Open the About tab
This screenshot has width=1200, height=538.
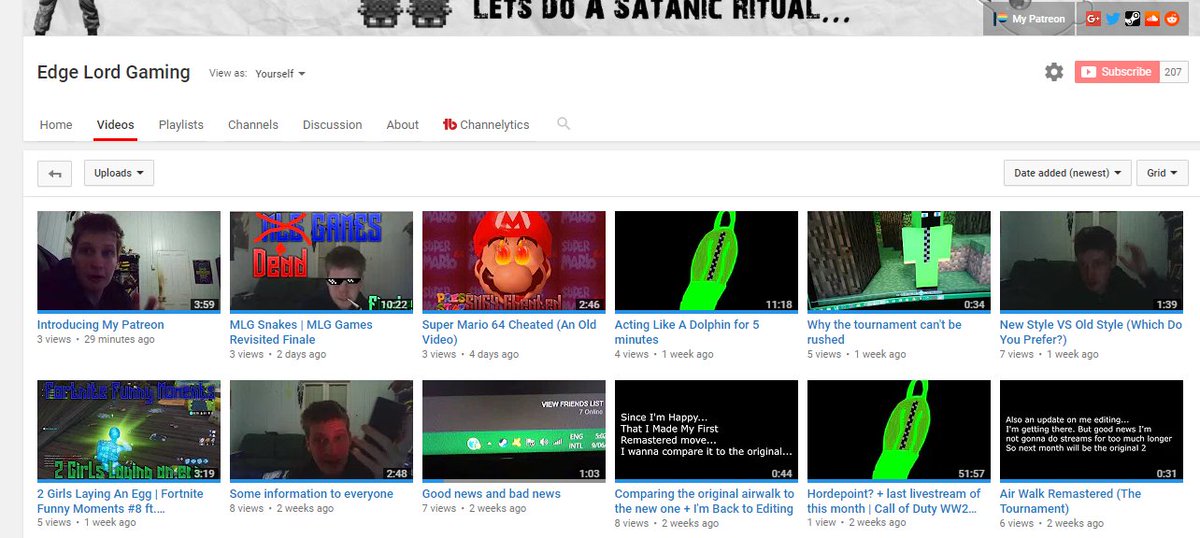402,125
